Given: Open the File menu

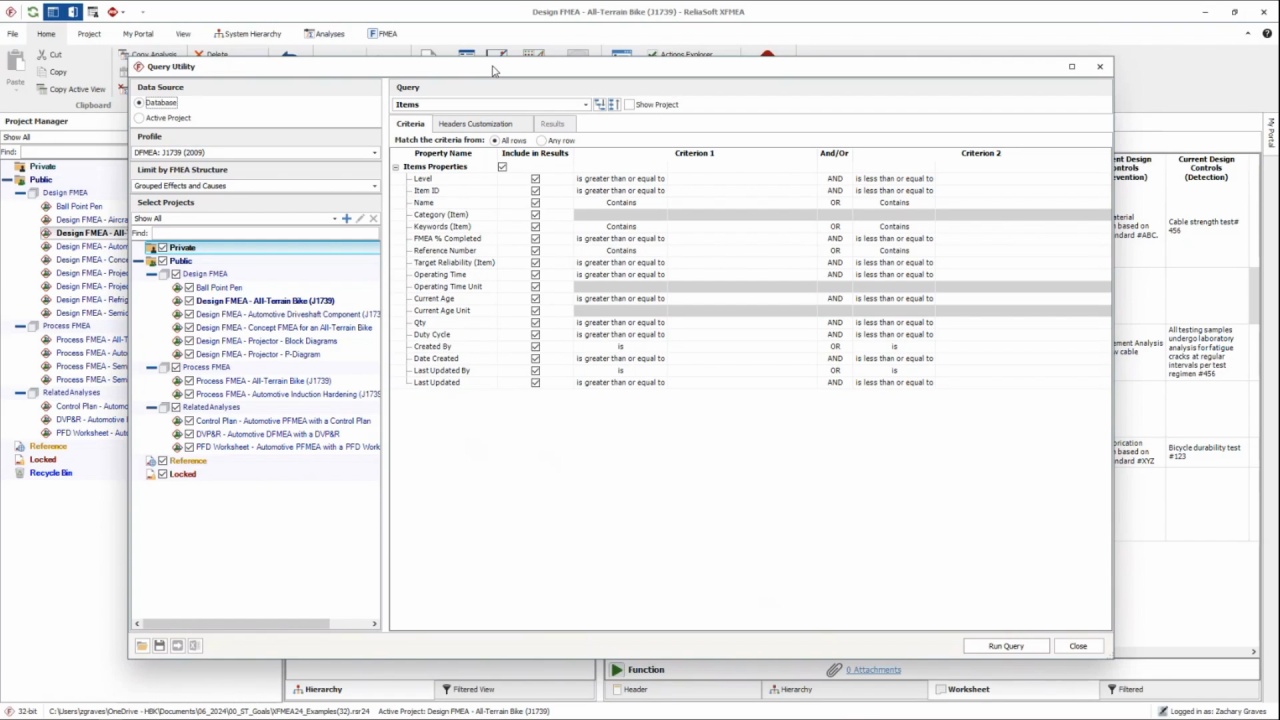Looking at the screenshot, I should pos(13,34).
